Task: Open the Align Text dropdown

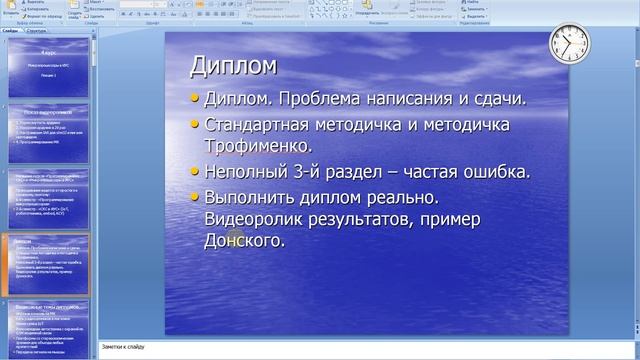Action: coord(266,9)
